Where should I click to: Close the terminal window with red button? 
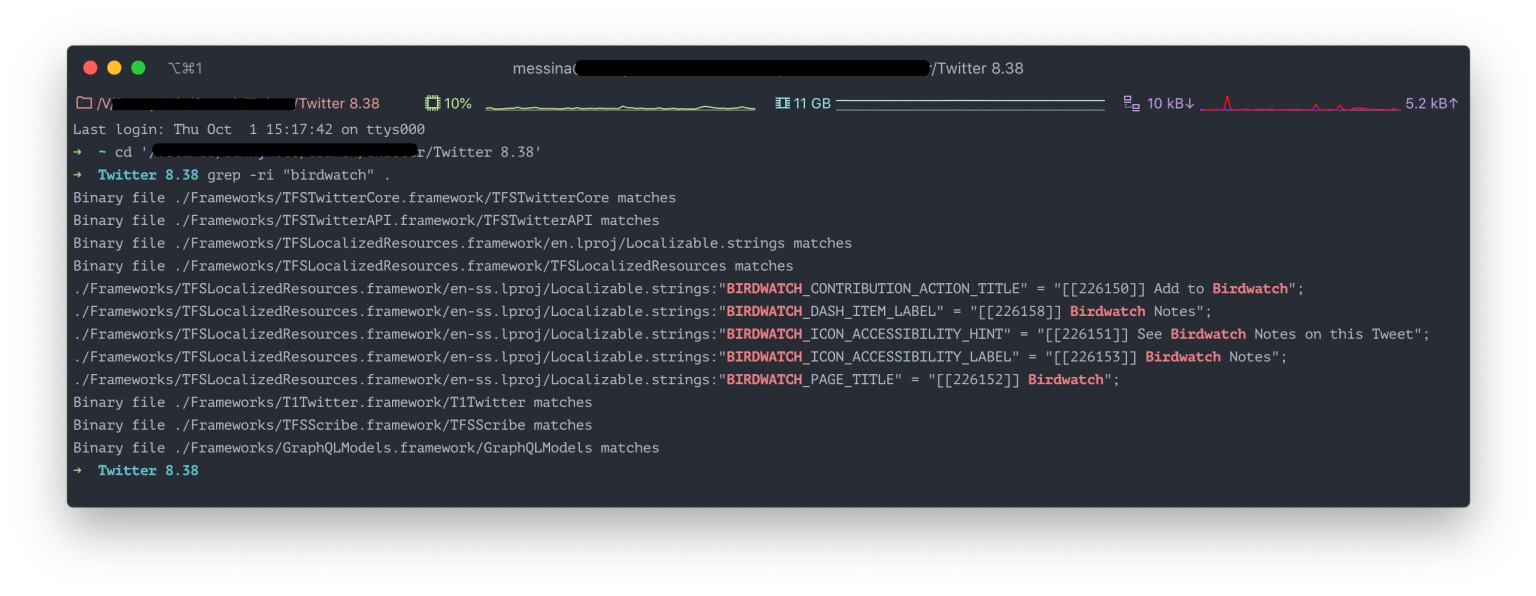click(90, 68)
